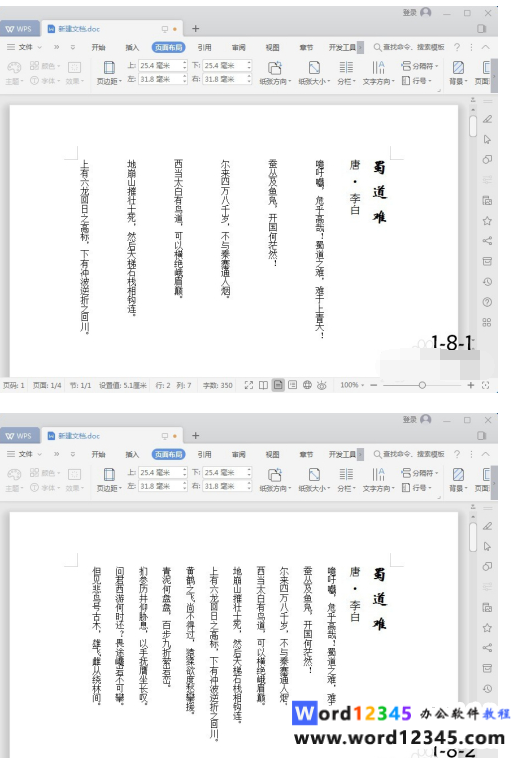Screen dimensions: 515x758
Task: Open 视图 tab in top window
Action: pos(272,47)
